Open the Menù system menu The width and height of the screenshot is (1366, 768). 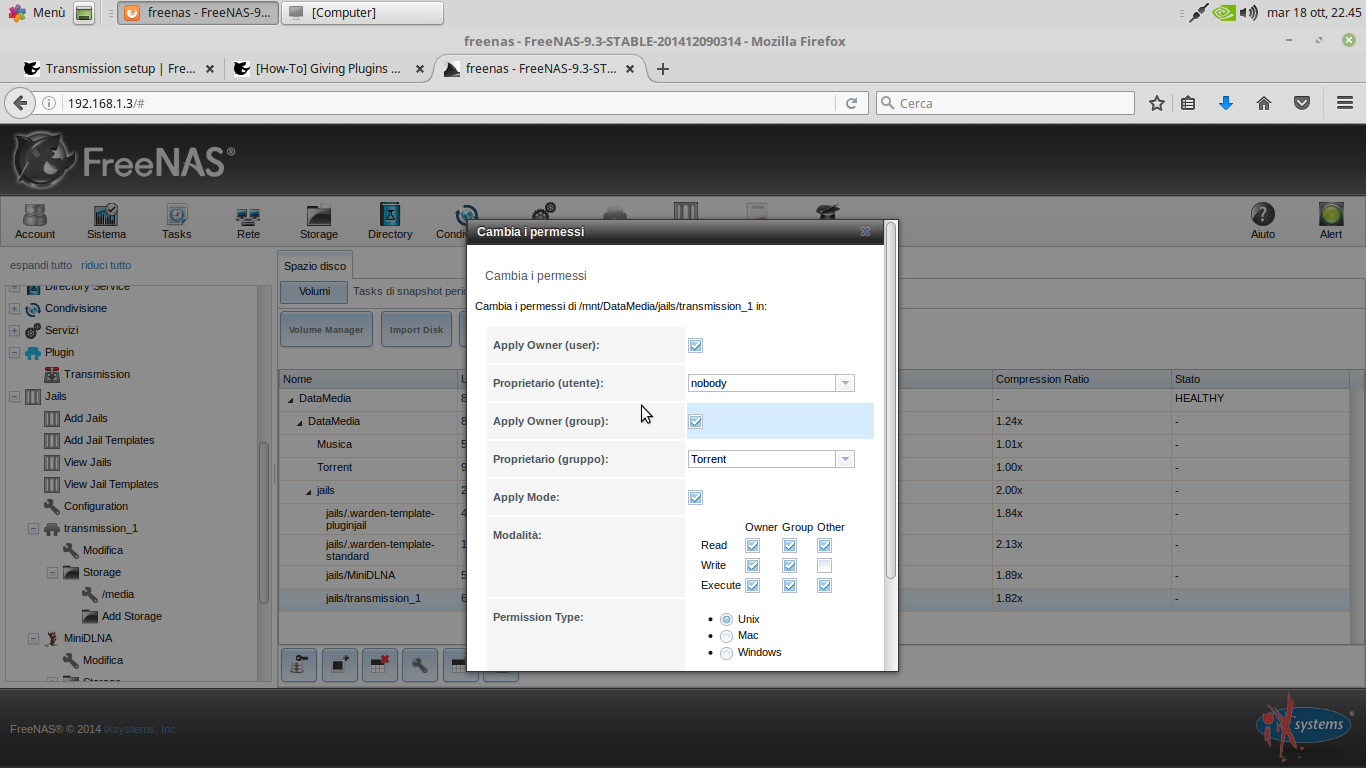pyautogui.click(x=38, y=13)
